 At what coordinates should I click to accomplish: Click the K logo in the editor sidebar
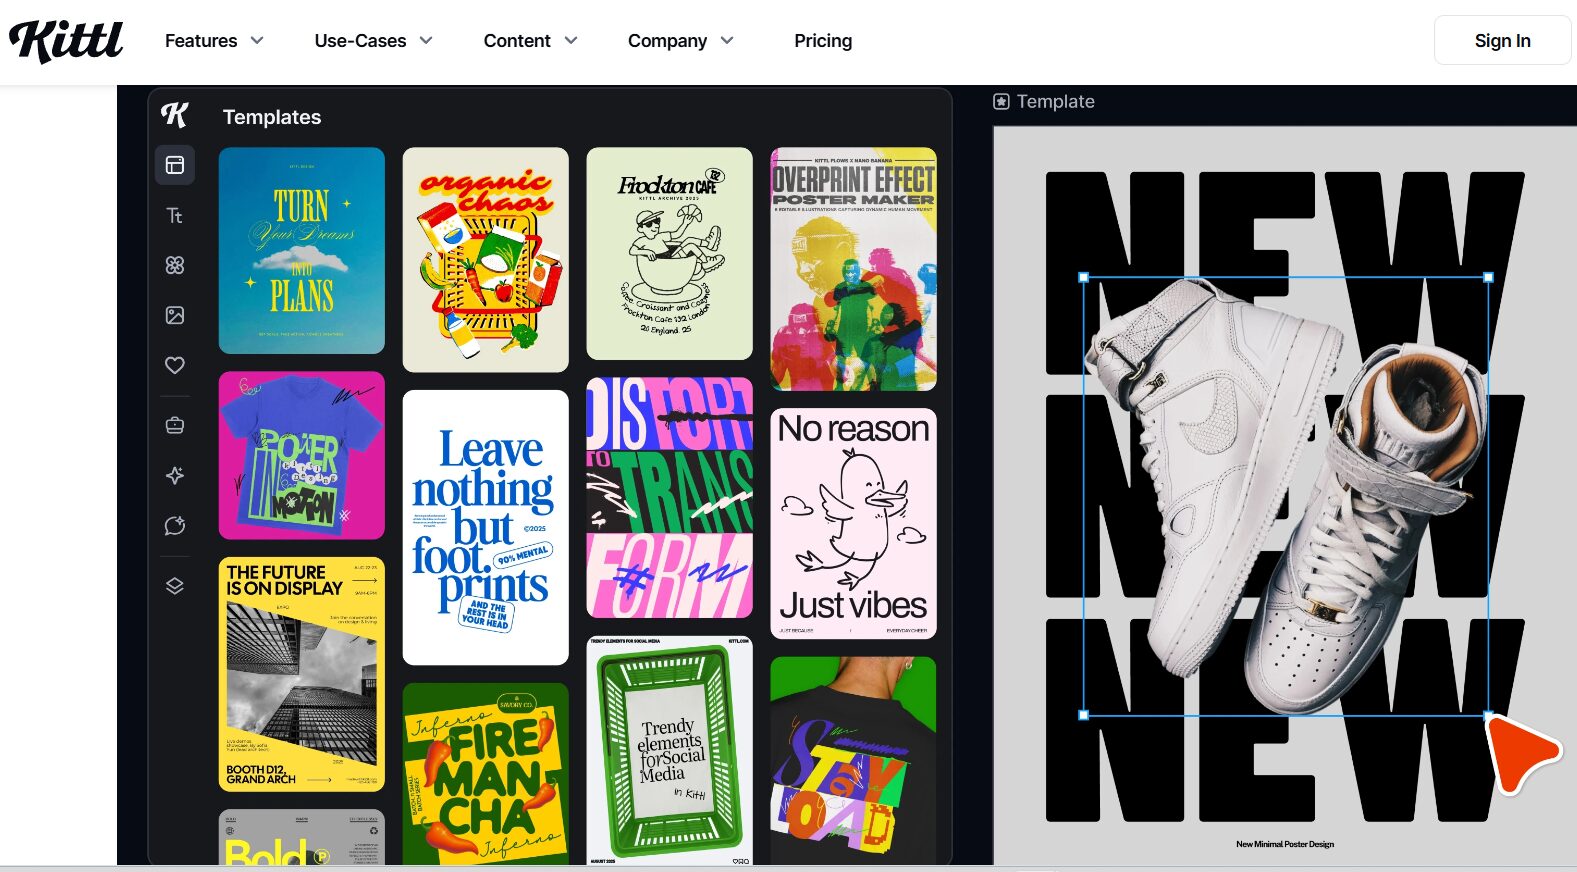pos(175,115)
